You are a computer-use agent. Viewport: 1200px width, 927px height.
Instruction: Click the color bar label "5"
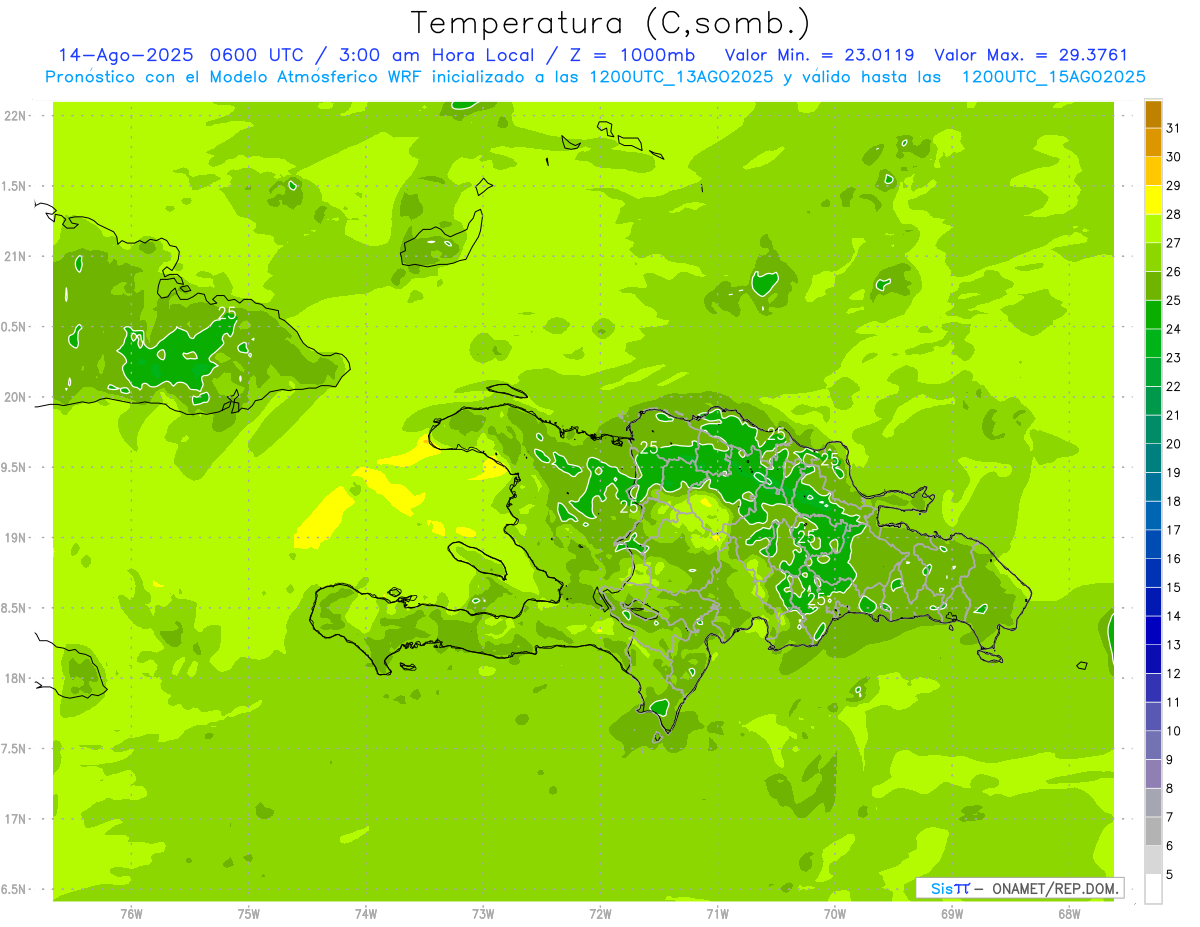1170,874
